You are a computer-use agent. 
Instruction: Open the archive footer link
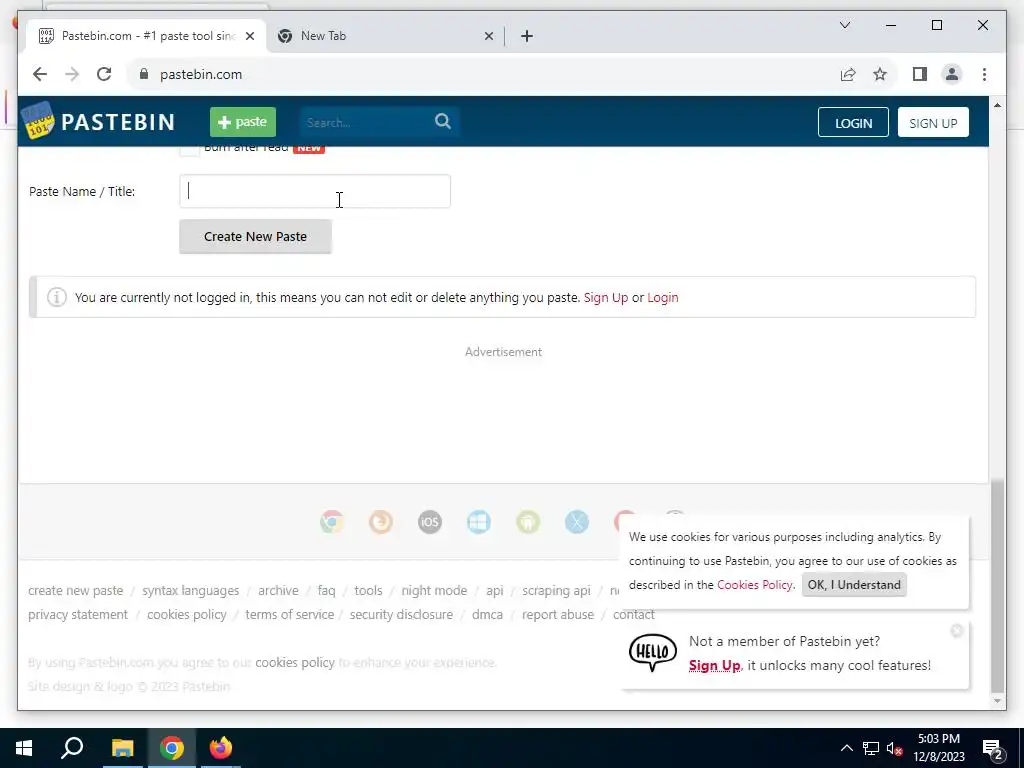(278, 590)
